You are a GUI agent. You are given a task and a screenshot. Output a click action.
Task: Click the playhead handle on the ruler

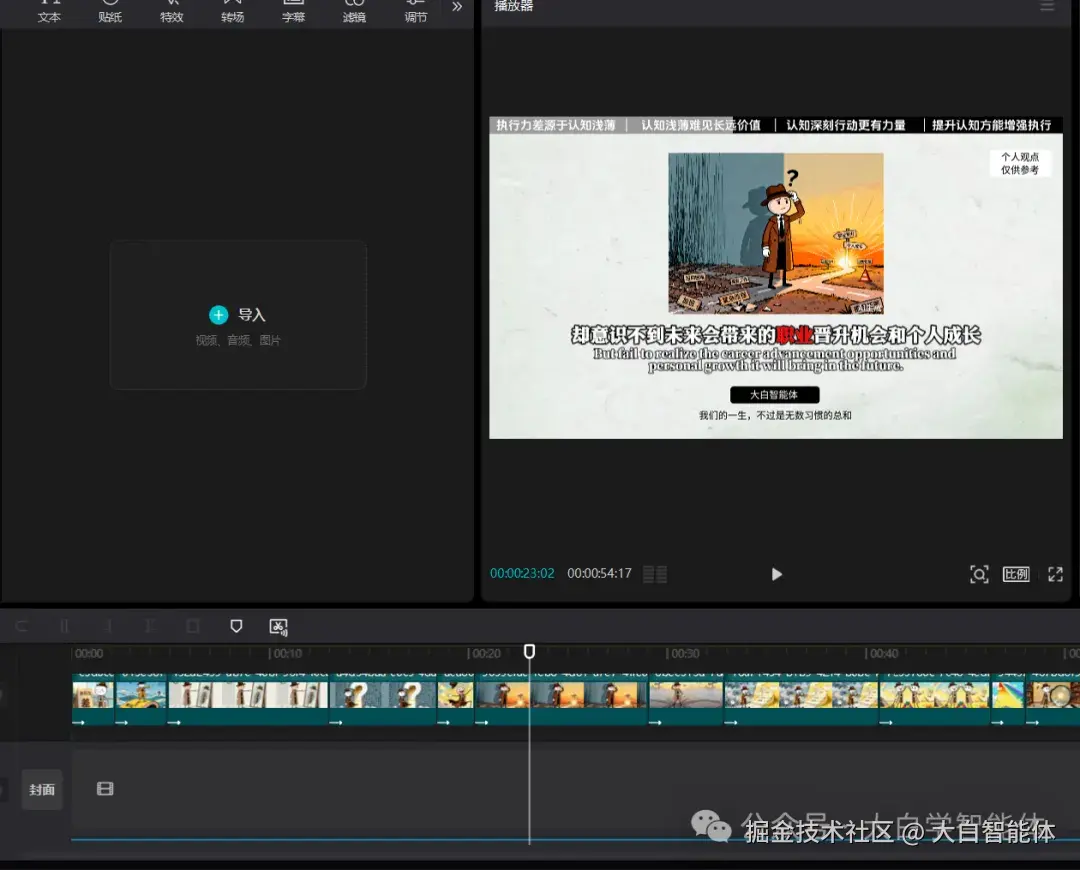[x=529, y=652]
